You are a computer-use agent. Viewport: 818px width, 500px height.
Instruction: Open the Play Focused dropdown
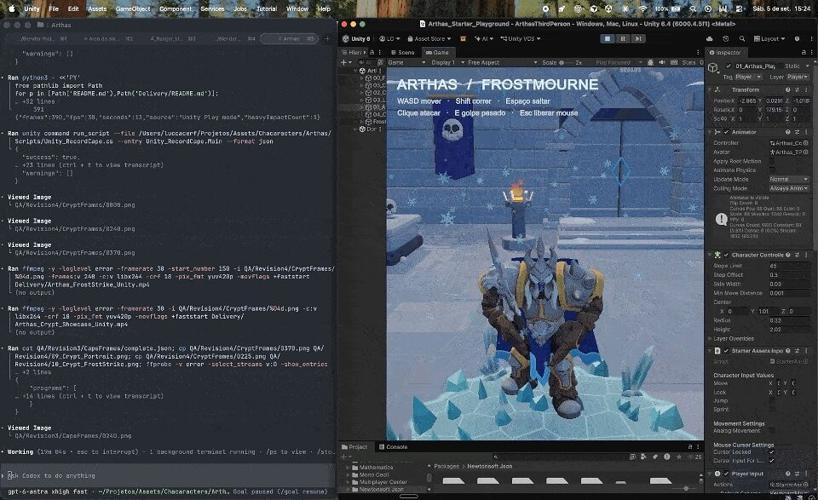tap(617, 62)
